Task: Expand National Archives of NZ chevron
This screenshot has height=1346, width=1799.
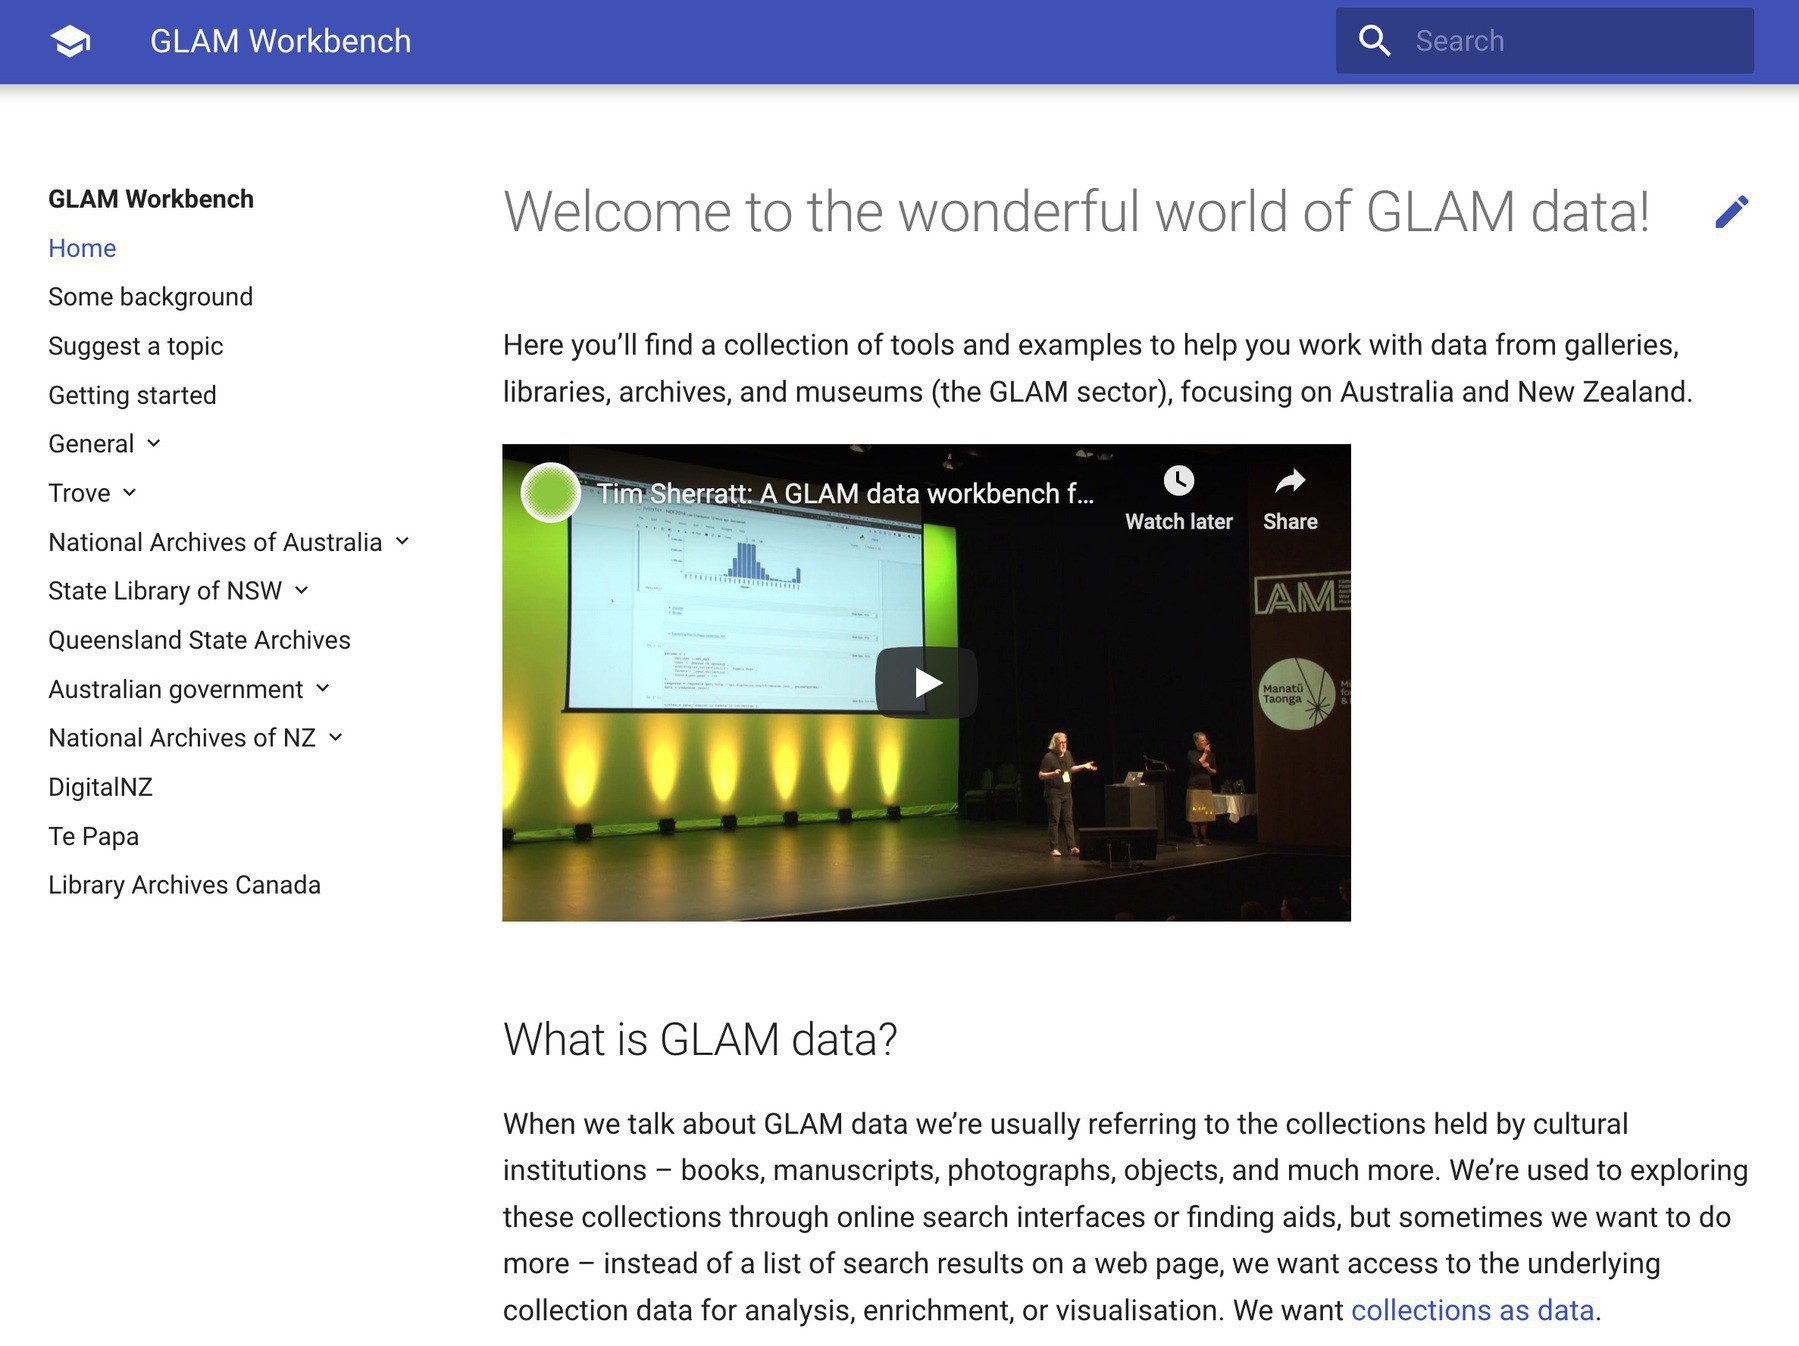Action: (x=336, y=737)
